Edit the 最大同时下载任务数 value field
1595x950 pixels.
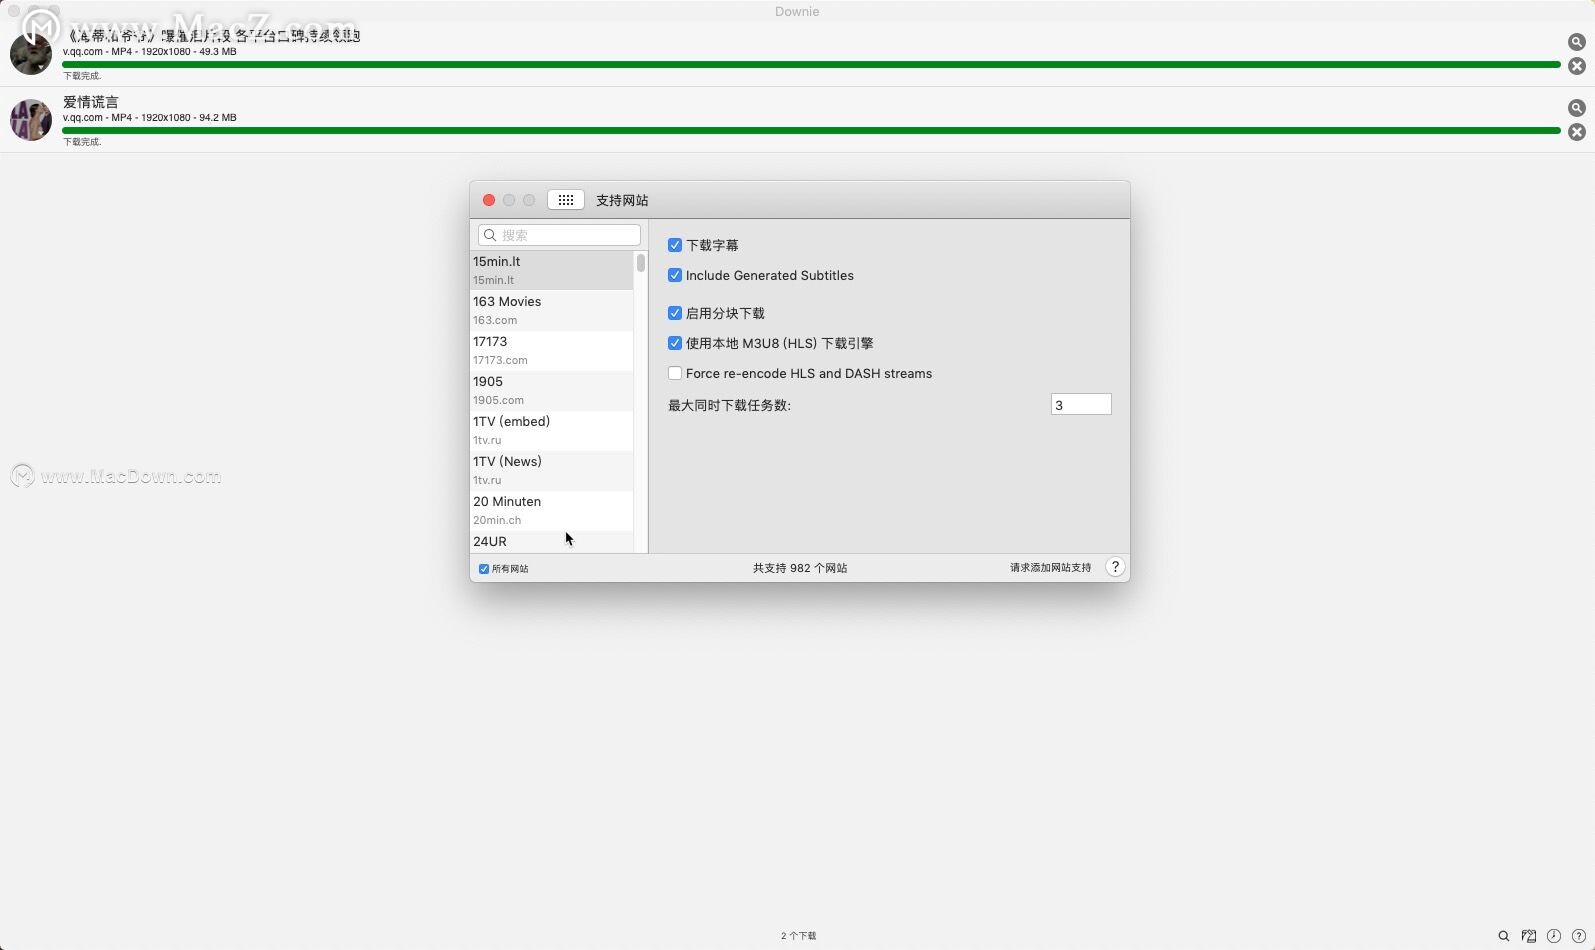click(1081, 405)
